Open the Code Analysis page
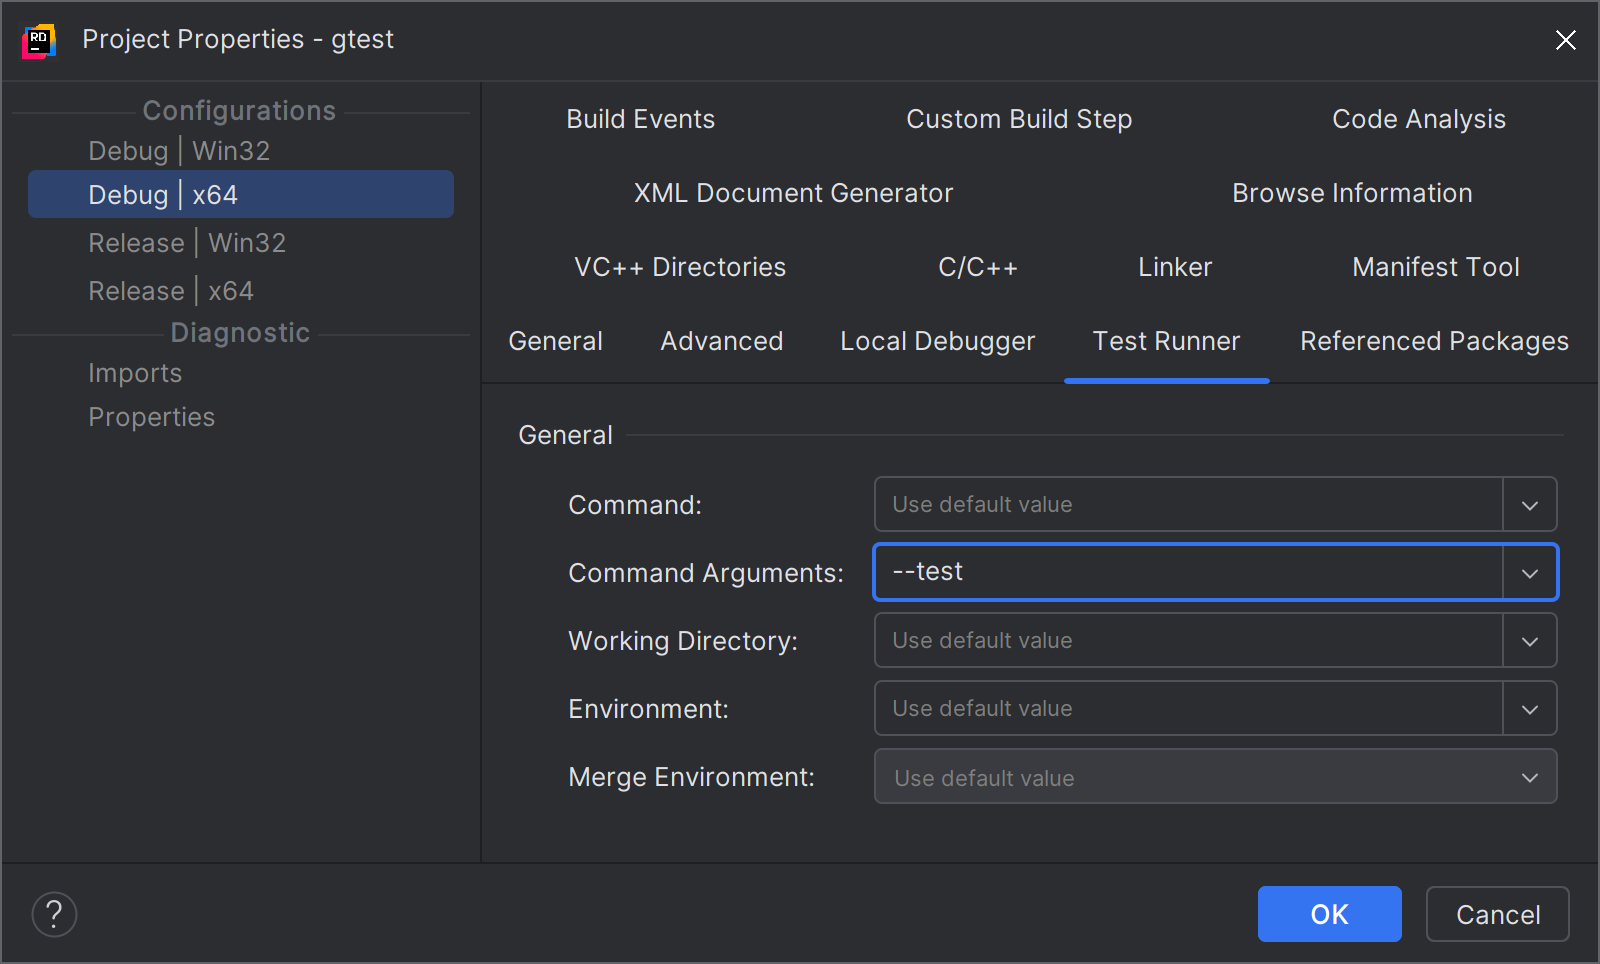The width and height of the screenshot is (1600, 964). click(1419, 118)
